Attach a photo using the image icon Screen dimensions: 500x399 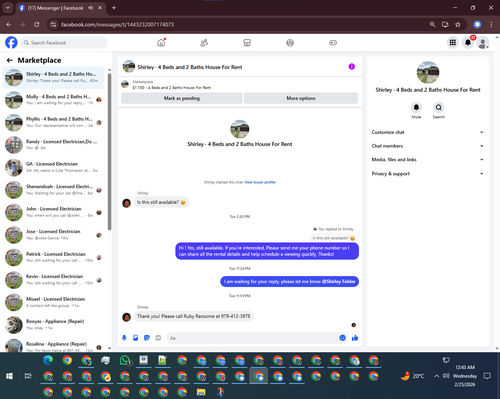135,338
